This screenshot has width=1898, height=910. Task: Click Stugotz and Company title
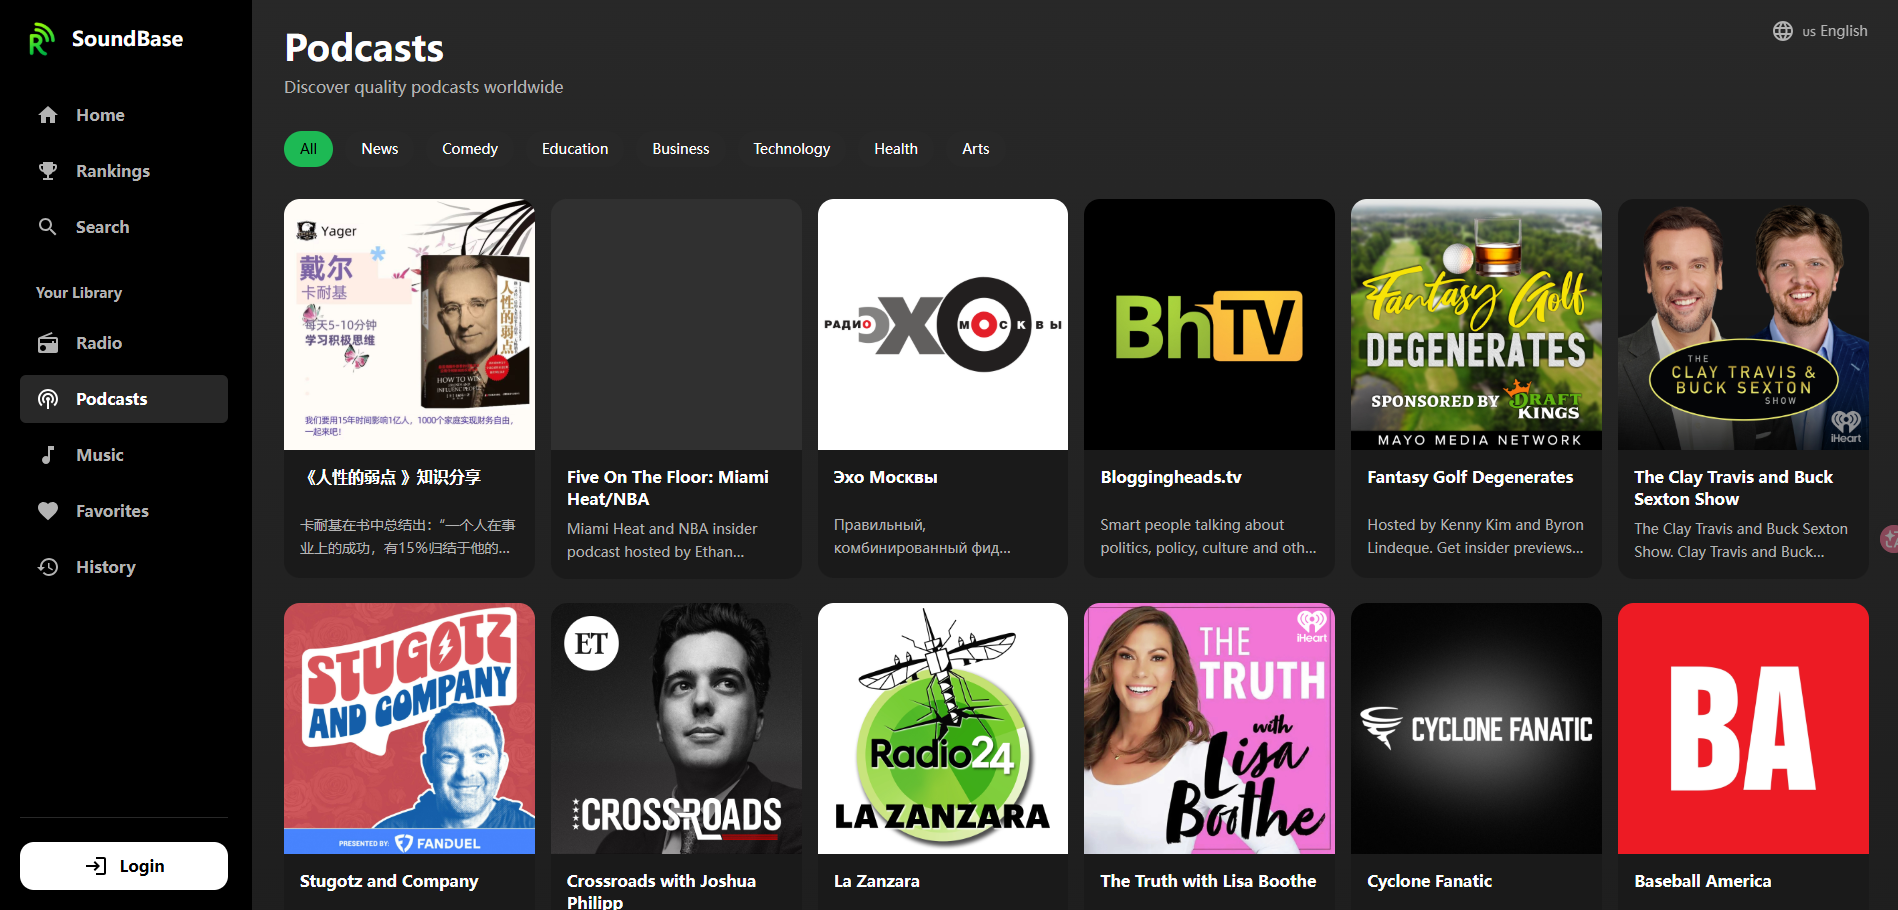pyautogui.click(x=389, y=881)
